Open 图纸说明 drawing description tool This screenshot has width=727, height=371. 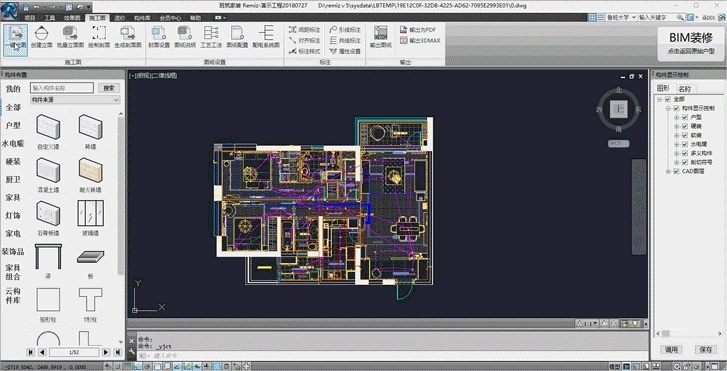click(185, 37)
